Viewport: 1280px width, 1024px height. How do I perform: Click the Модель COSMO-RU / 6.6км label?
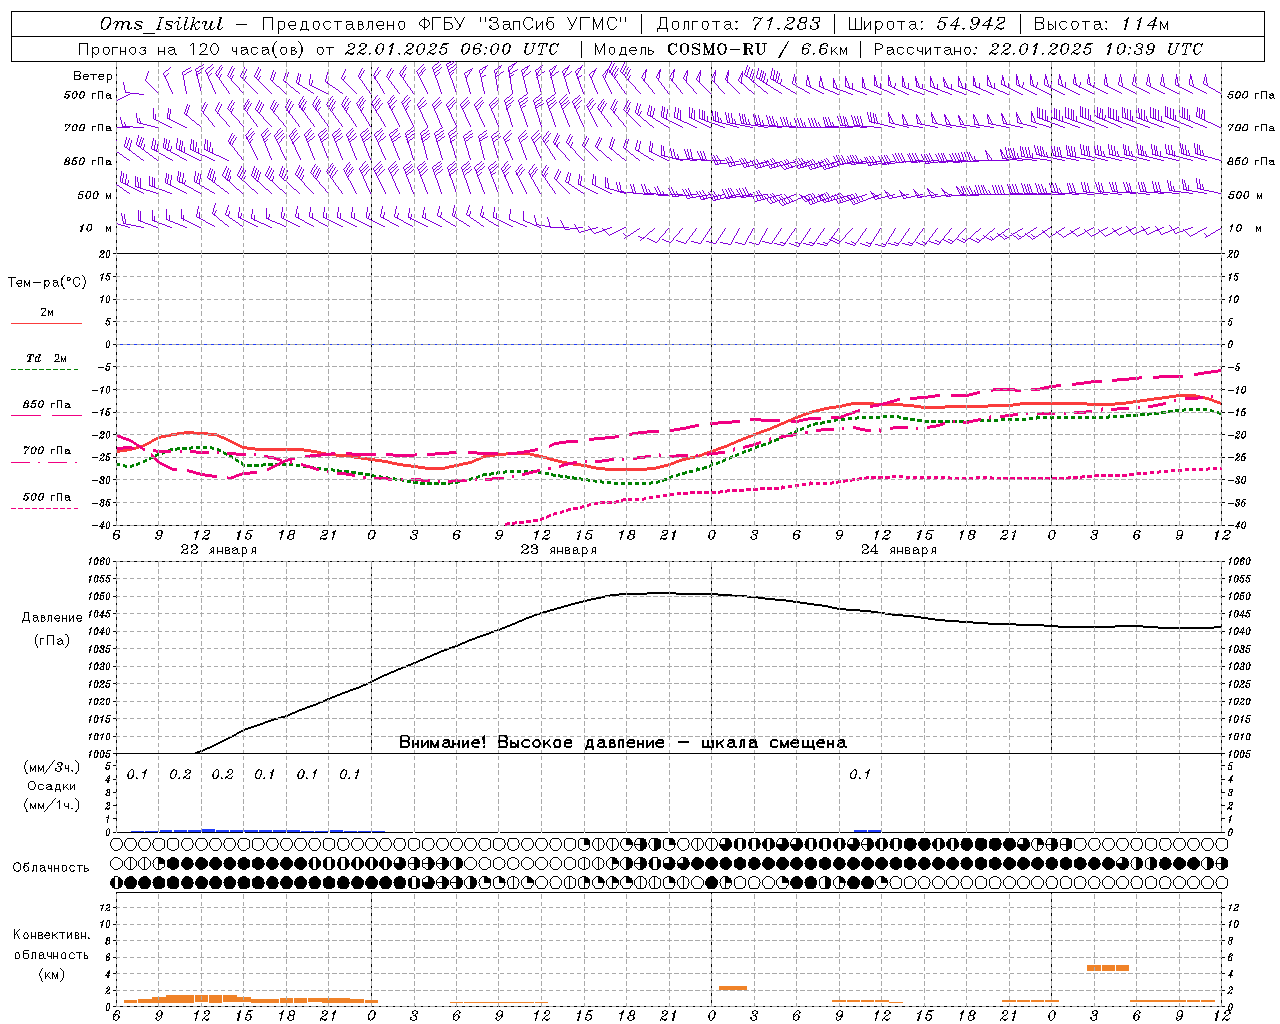[721, 49]
